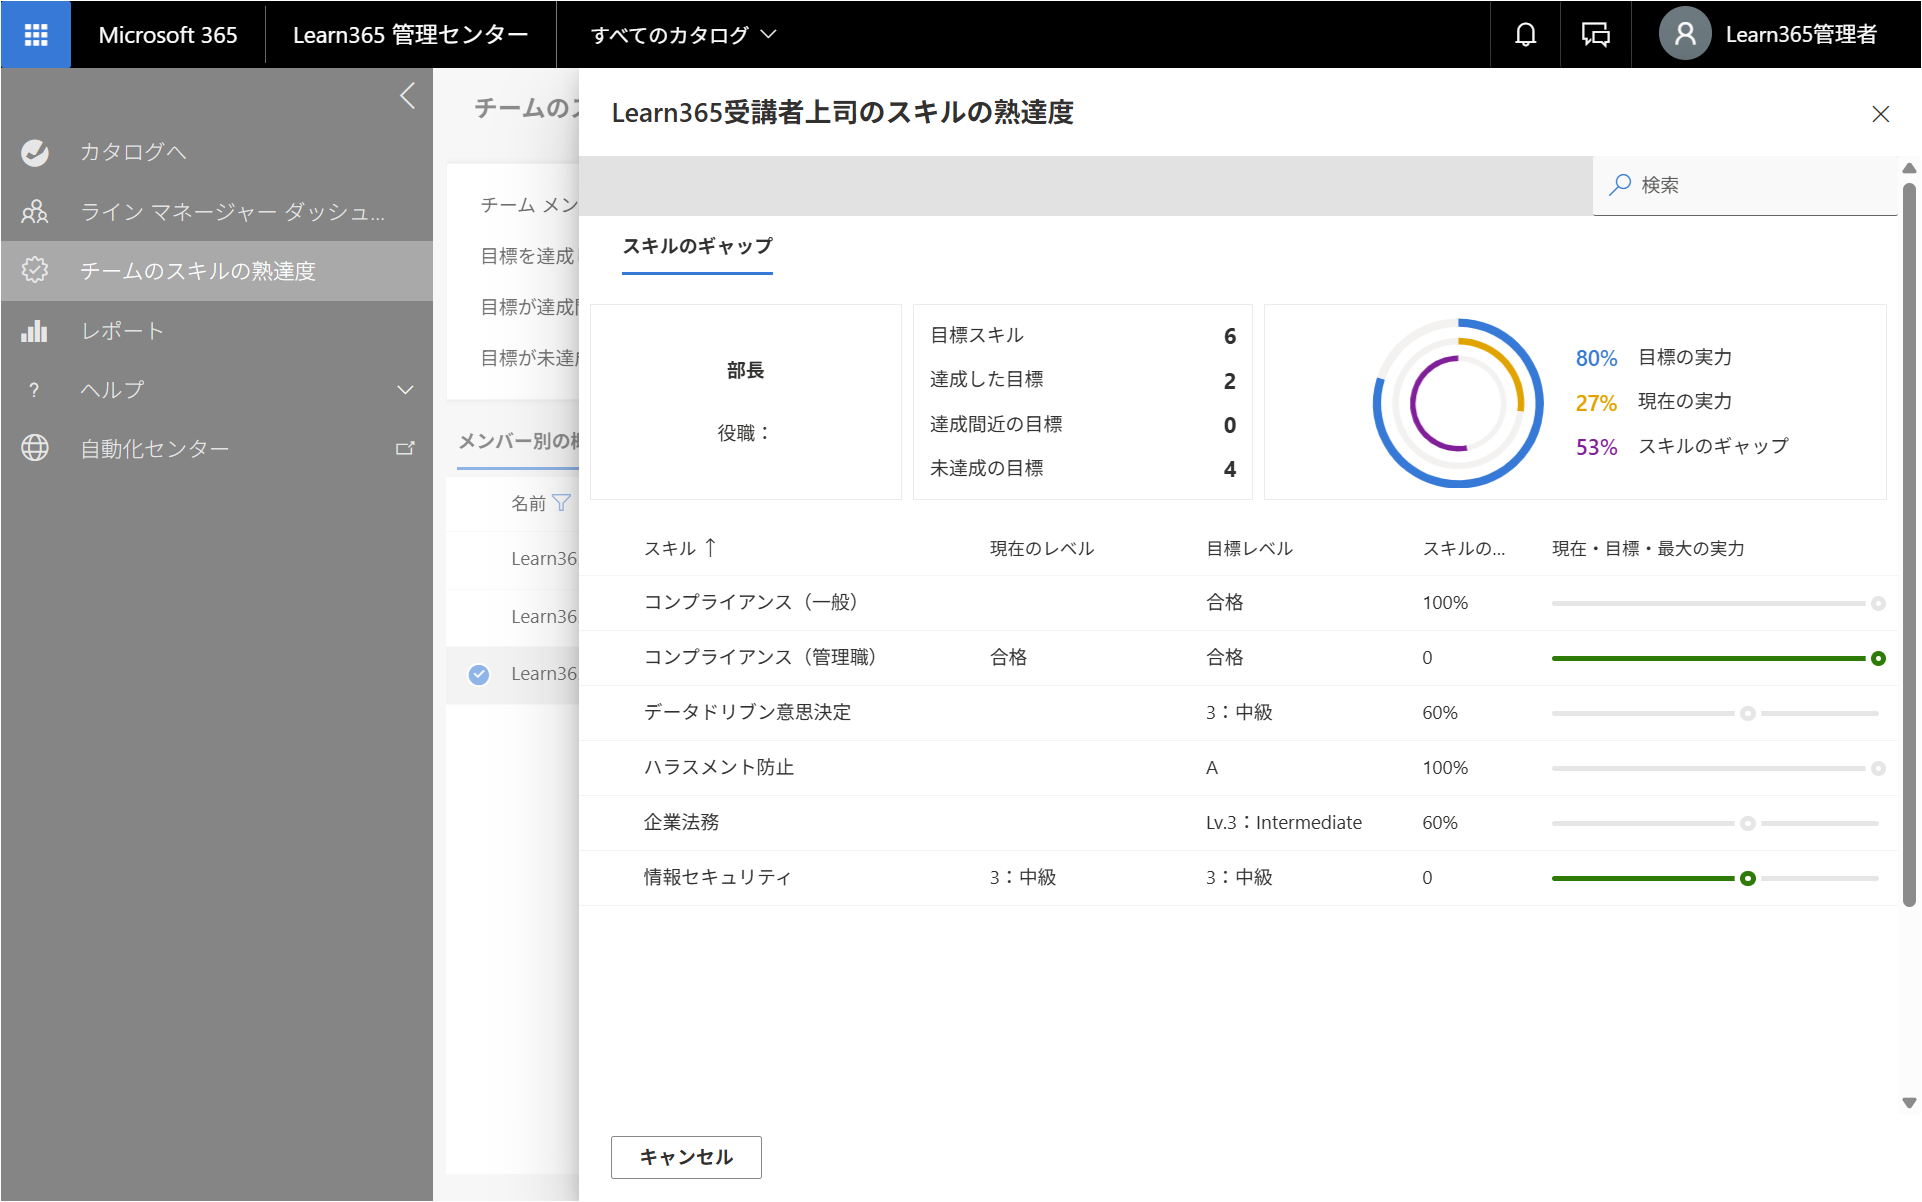This screenshot has width=1922, height=1202.
Task: Close the skill proficiency panel
Action: (1880, 114)
